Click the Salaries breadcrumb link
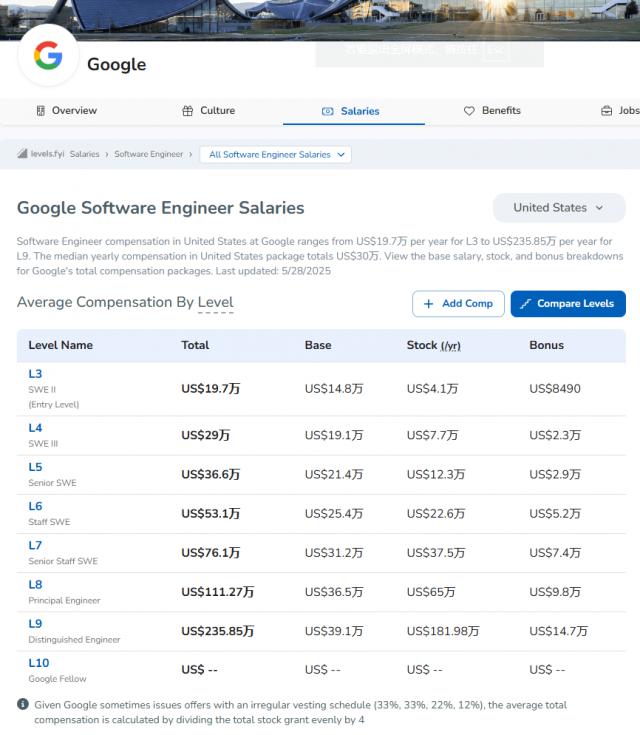The image size is (640, 735). (84, 155)
